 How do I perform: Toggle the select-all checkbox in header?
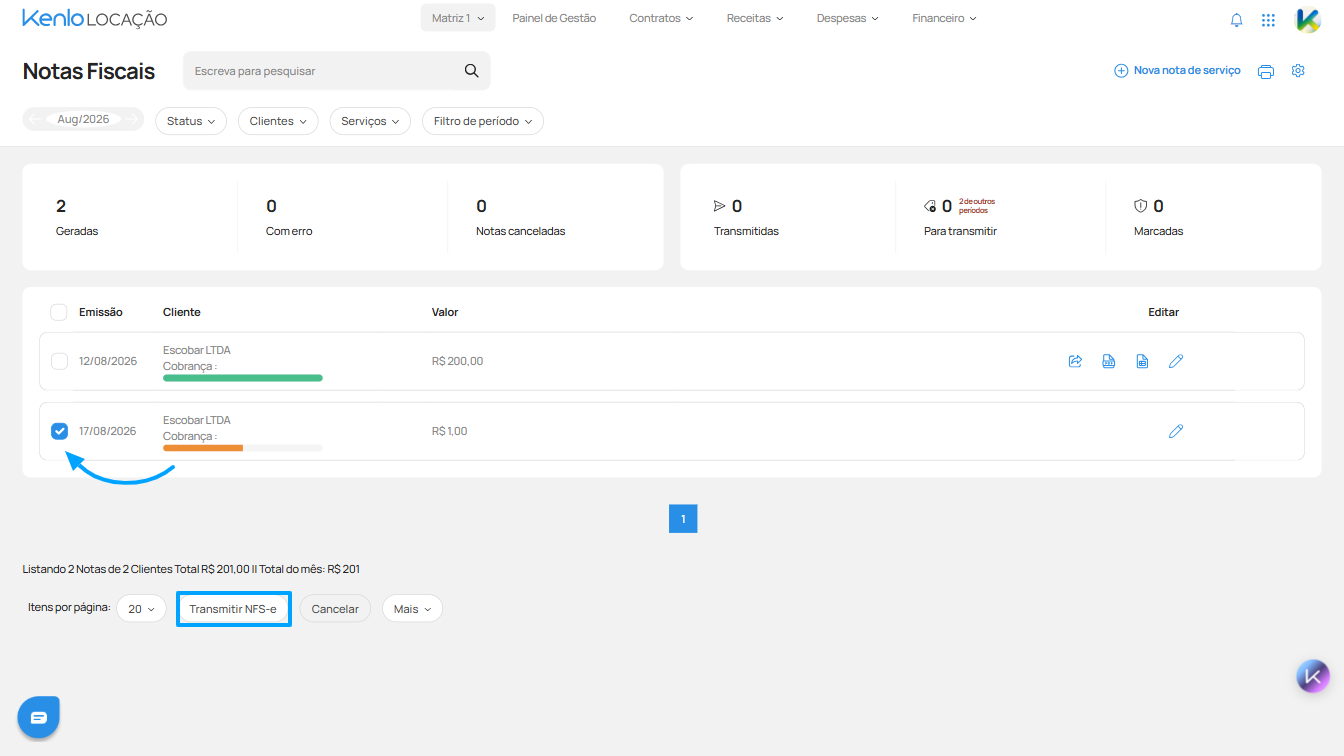[59, 312]
